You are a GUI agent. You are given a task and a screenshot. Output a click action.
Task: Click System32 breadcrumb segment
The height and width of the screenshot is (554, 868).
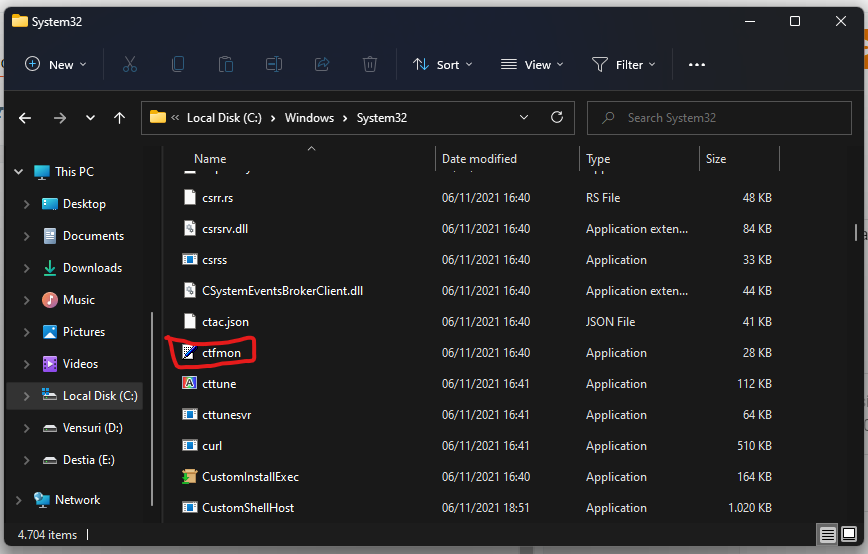(381, 118)
